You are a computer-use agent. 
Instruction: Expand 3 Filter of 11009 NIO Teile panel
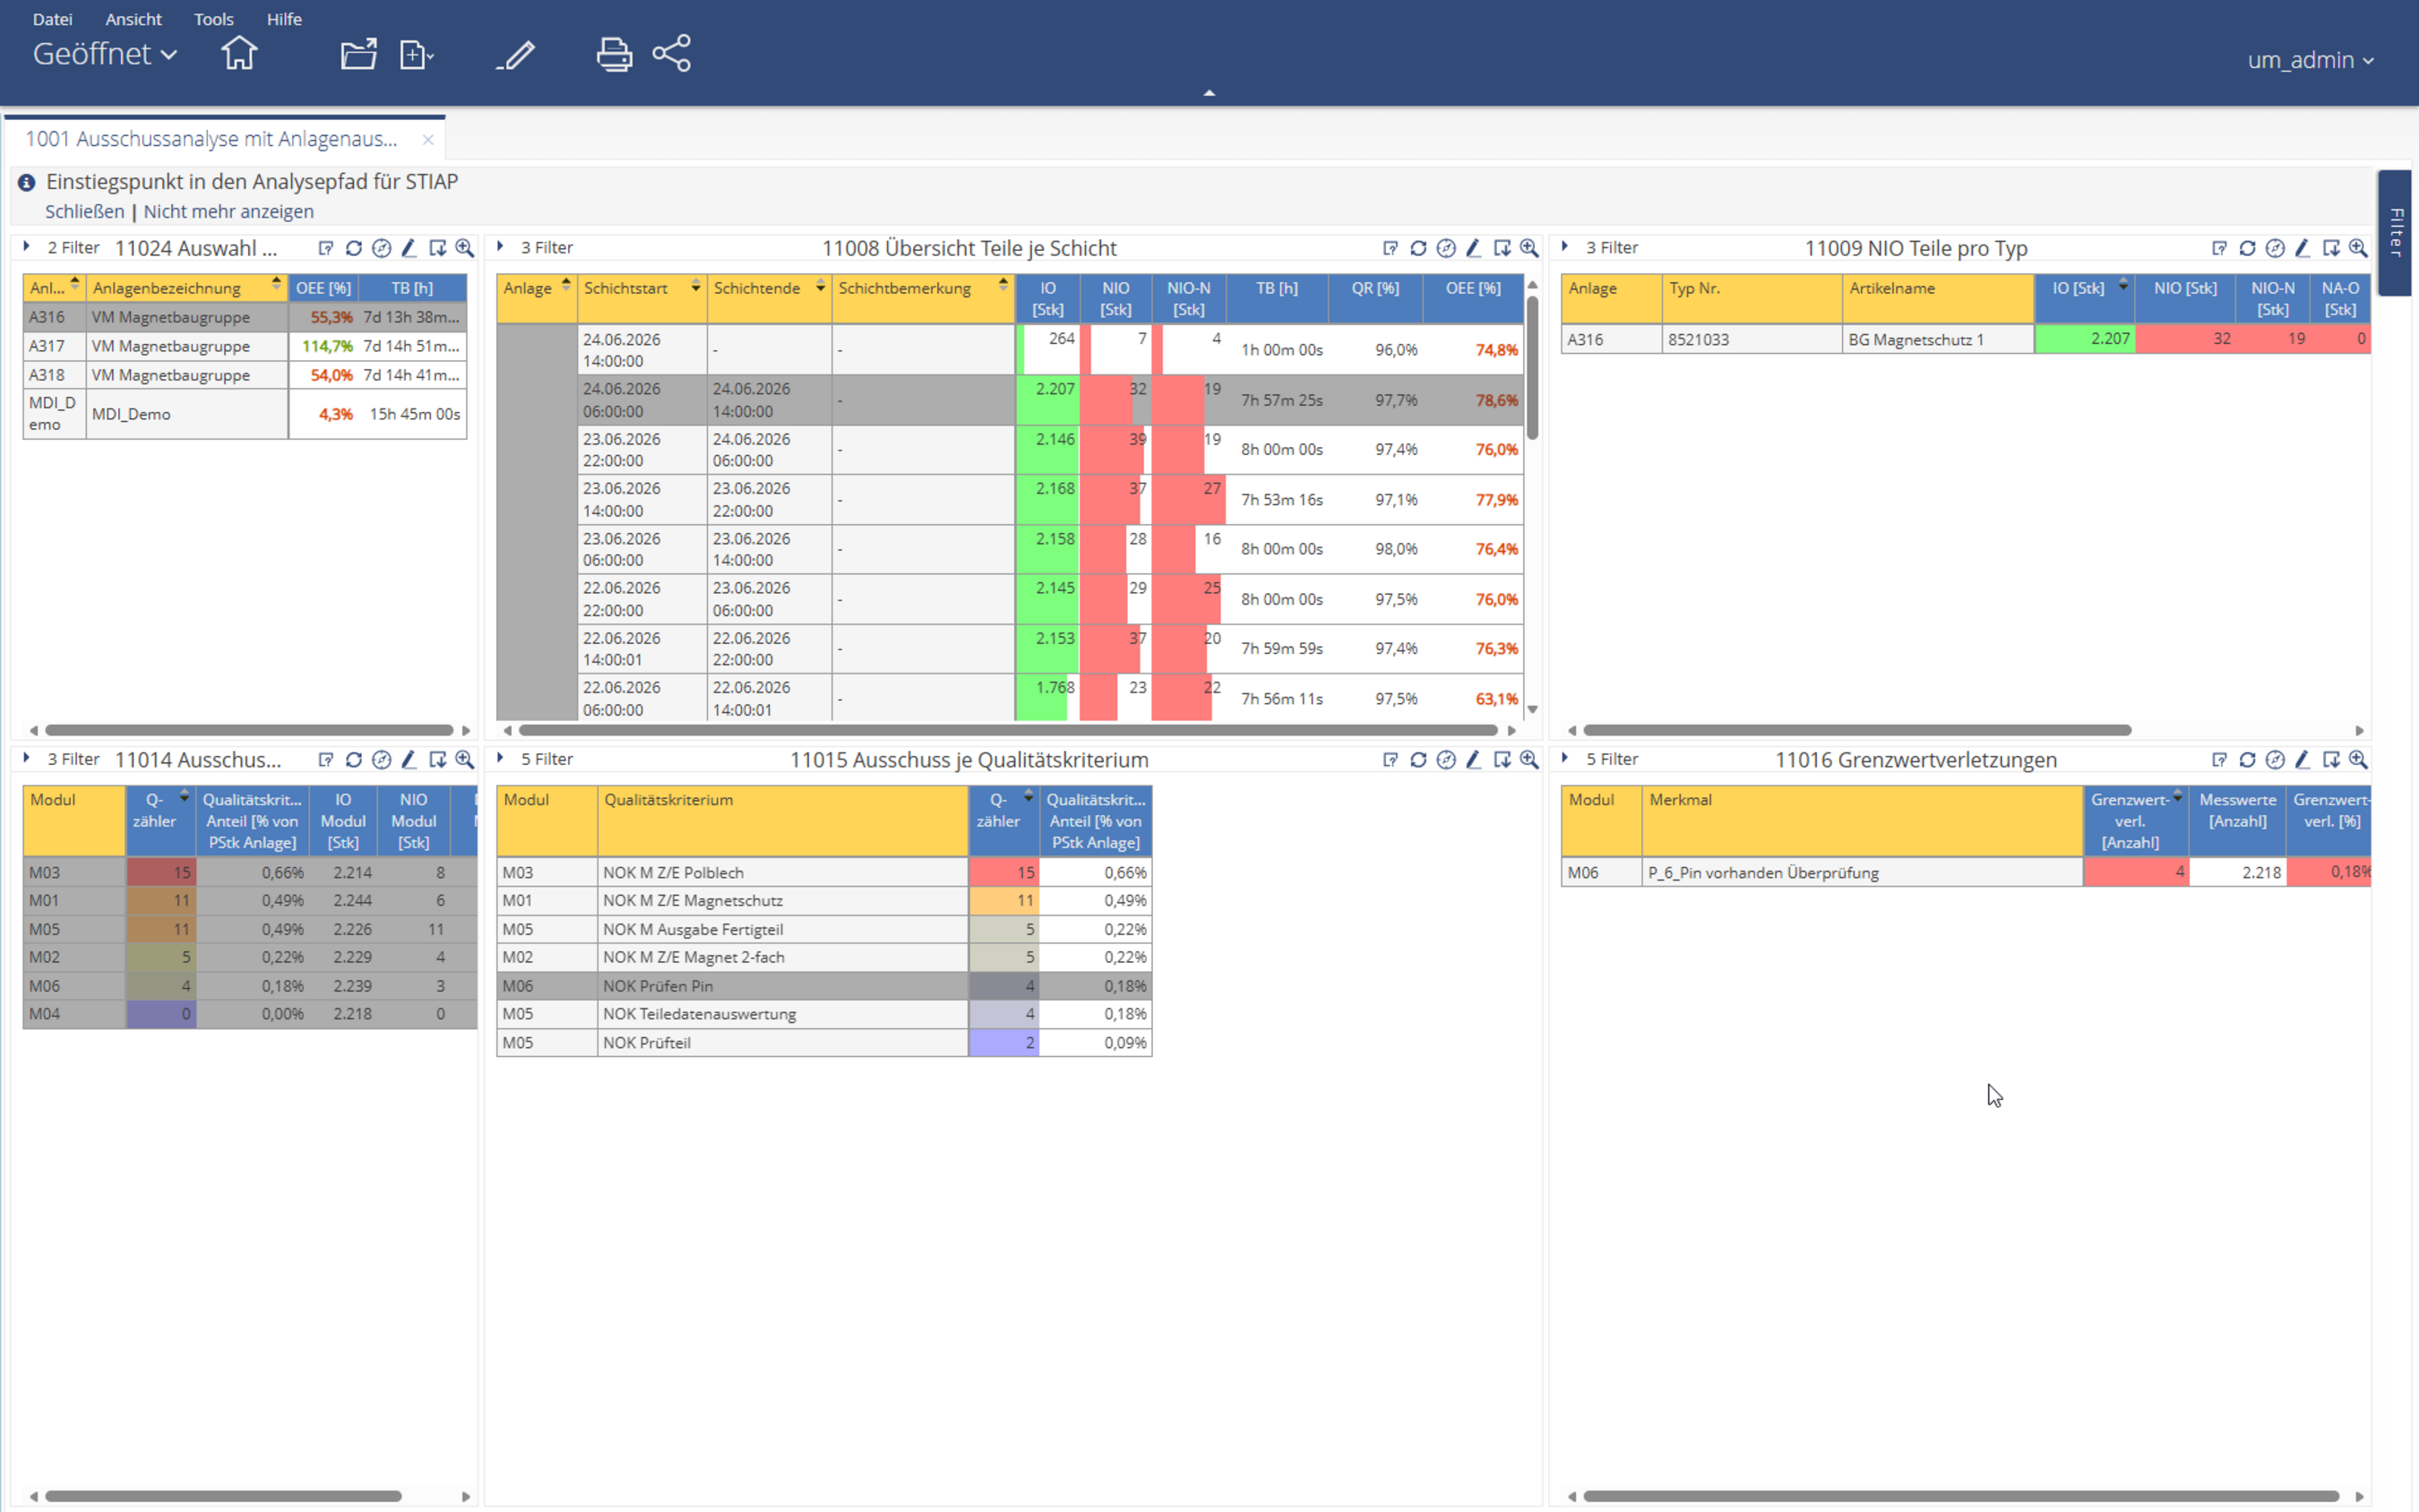[1565, 247]
